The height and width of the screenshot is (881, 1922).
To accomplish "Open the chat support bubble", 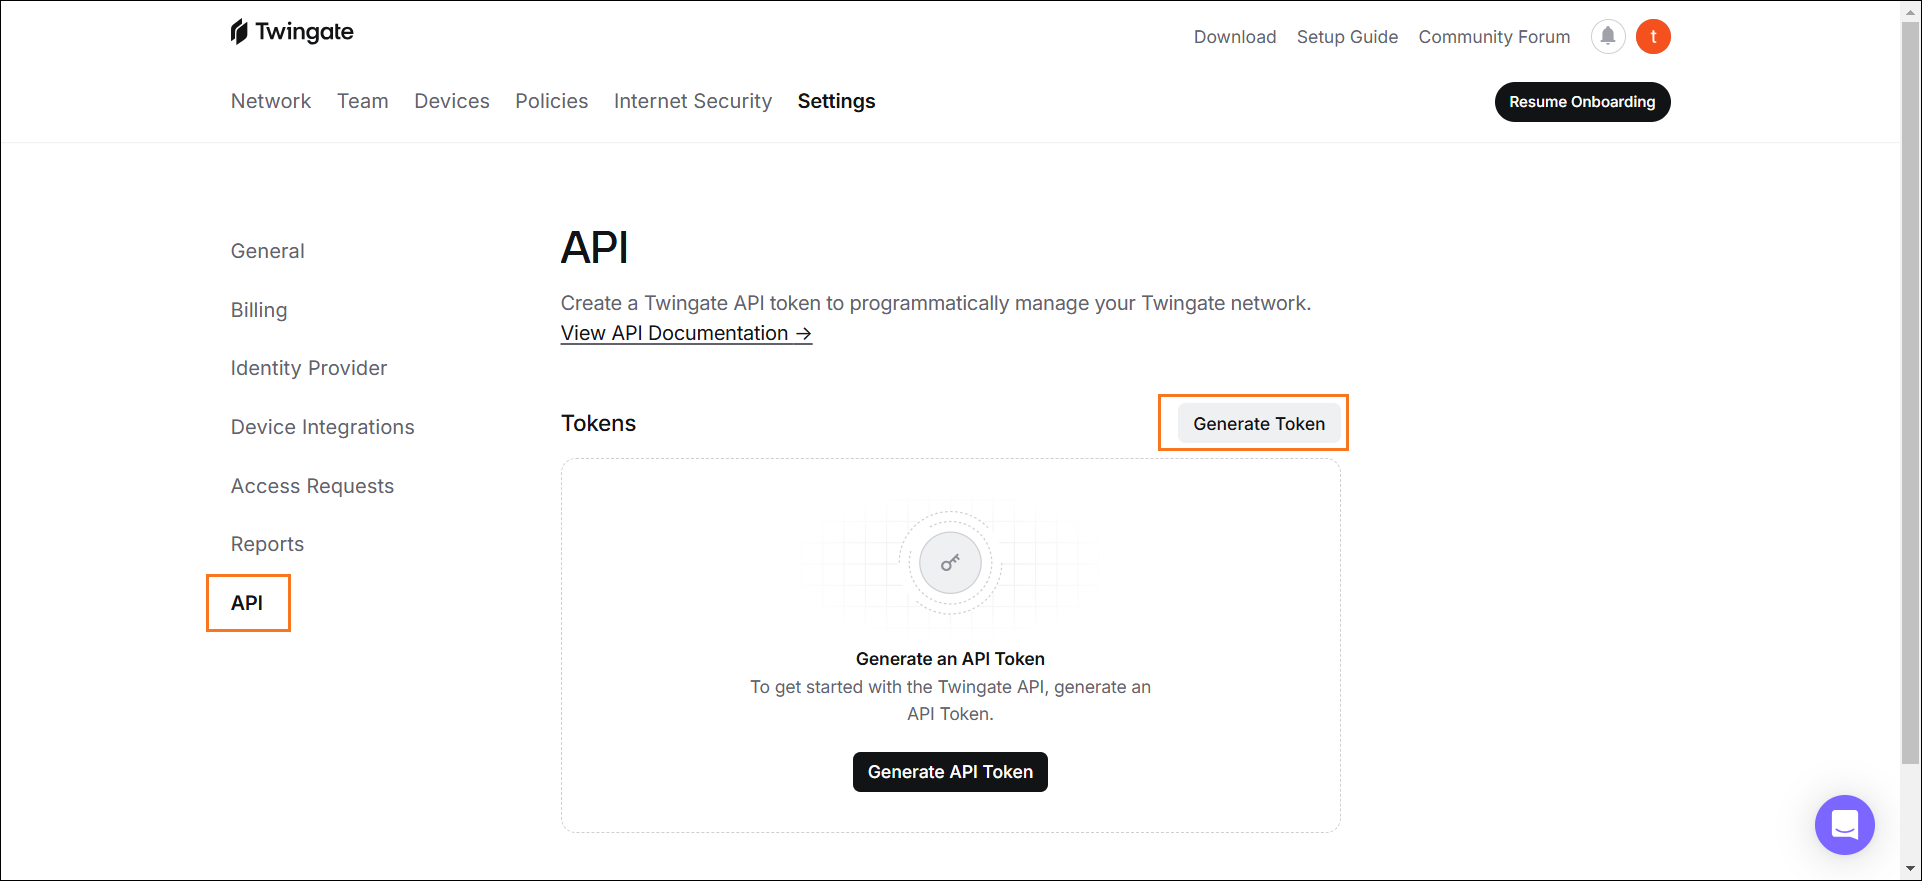I will pyautogui.click(x=1844, y=825).
